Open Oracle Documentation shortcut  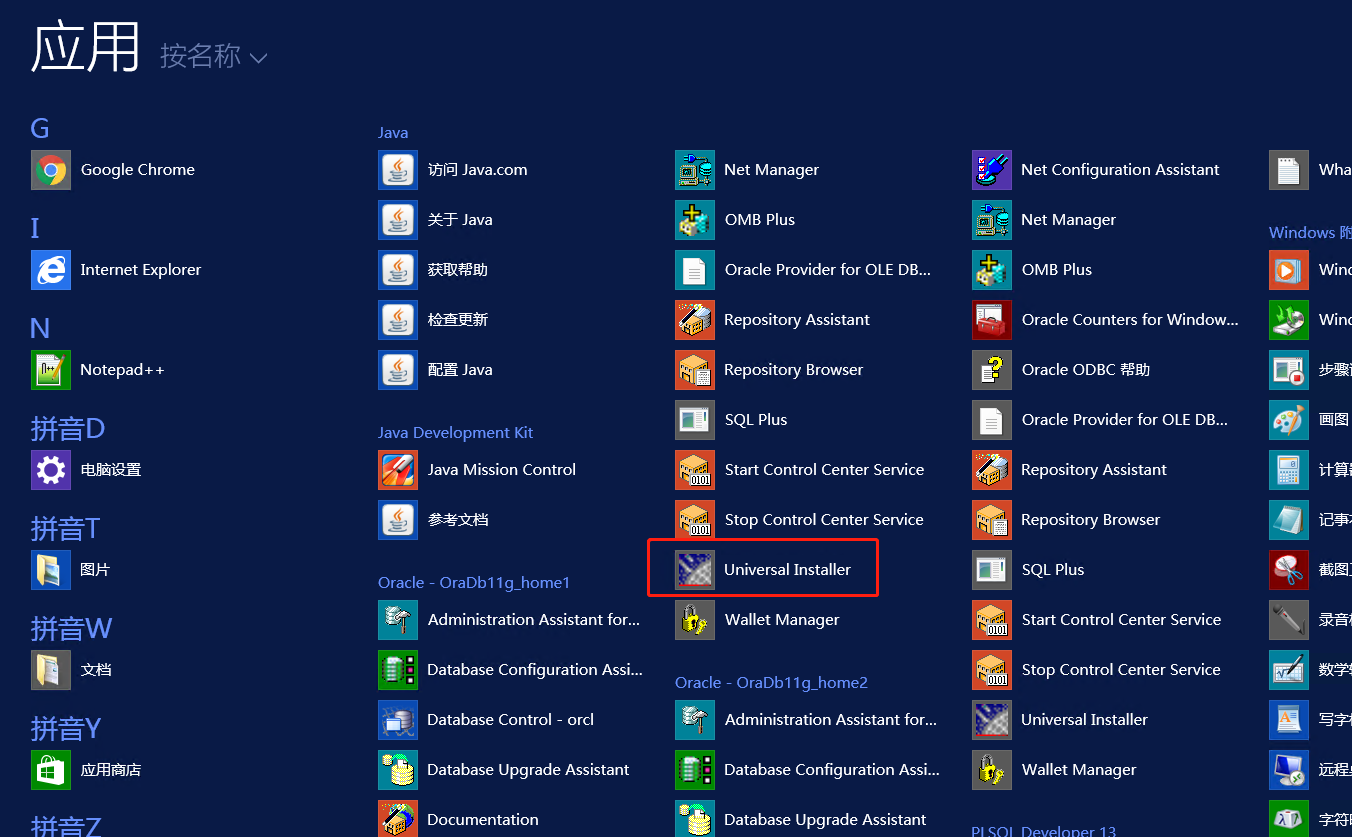point(458,819)
